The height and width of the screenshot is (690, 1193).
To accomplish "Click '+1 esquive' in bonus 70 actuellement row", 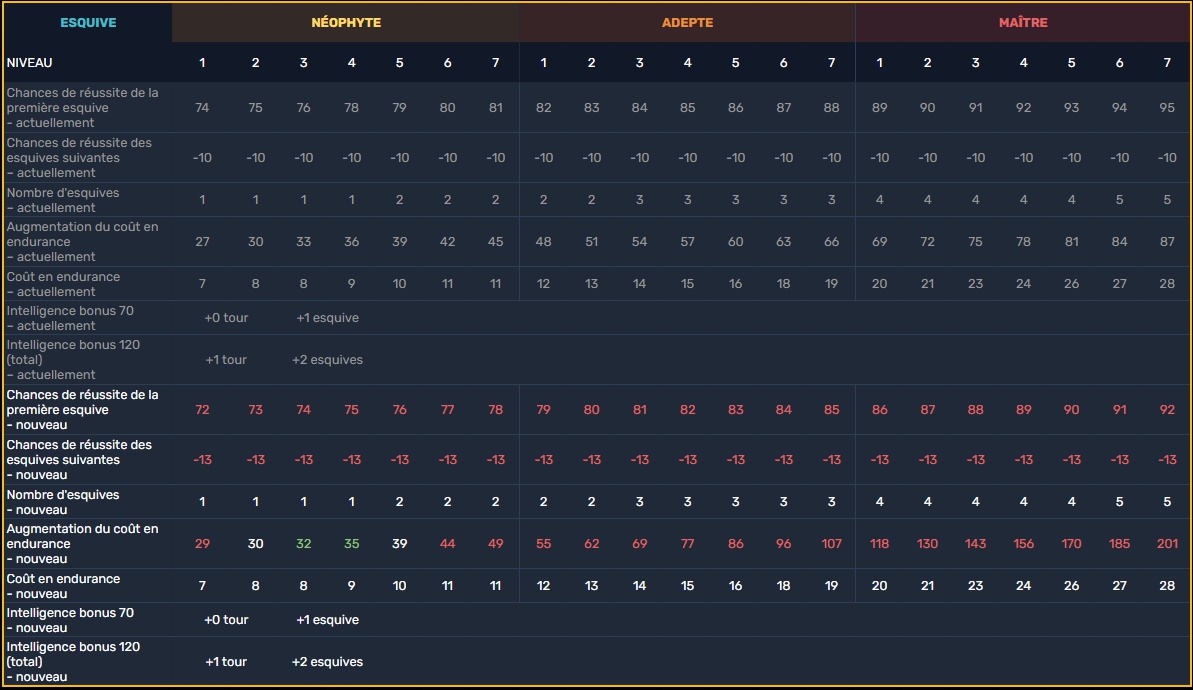I will pos(327,318).
